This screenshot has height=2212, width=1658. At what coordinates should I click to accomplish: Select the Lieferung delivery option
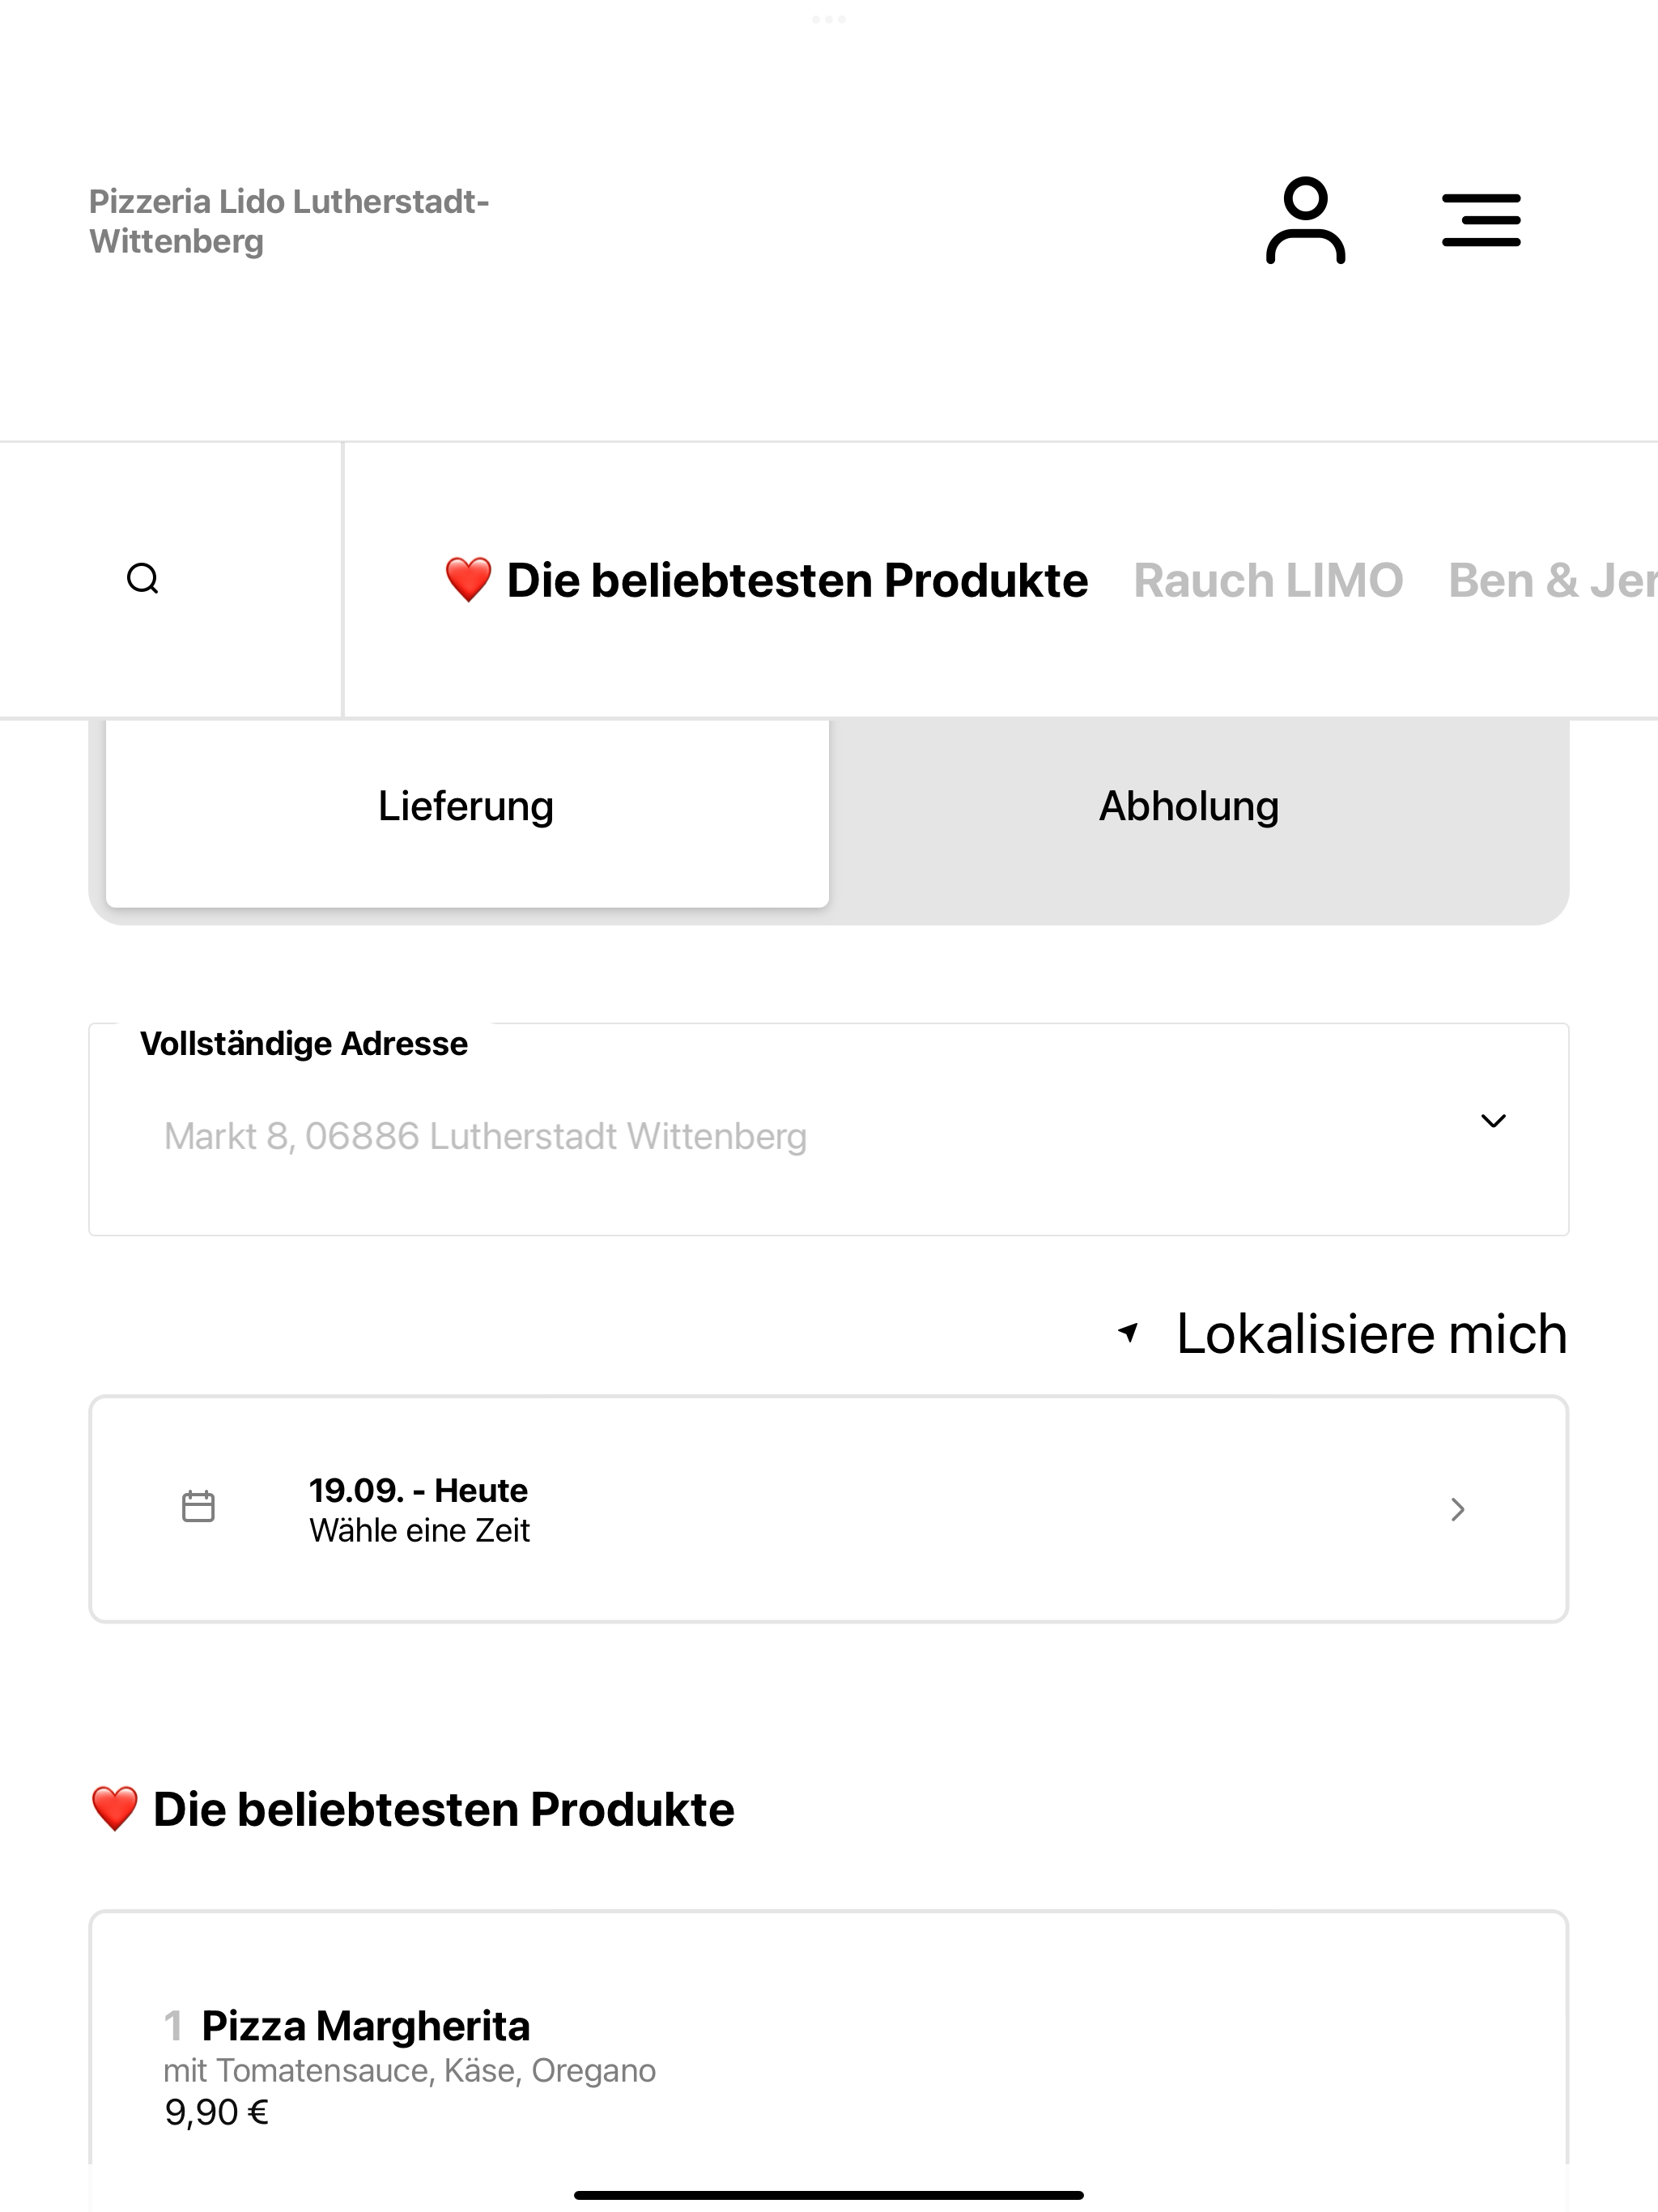[x=467, y=807]
